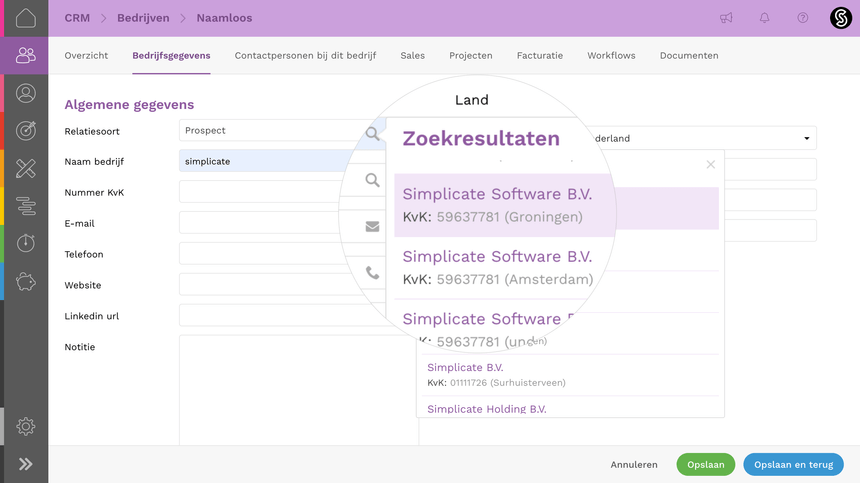860x483 pixels.
Task: Open announcements megaphone icon
Action: [726, 18]
